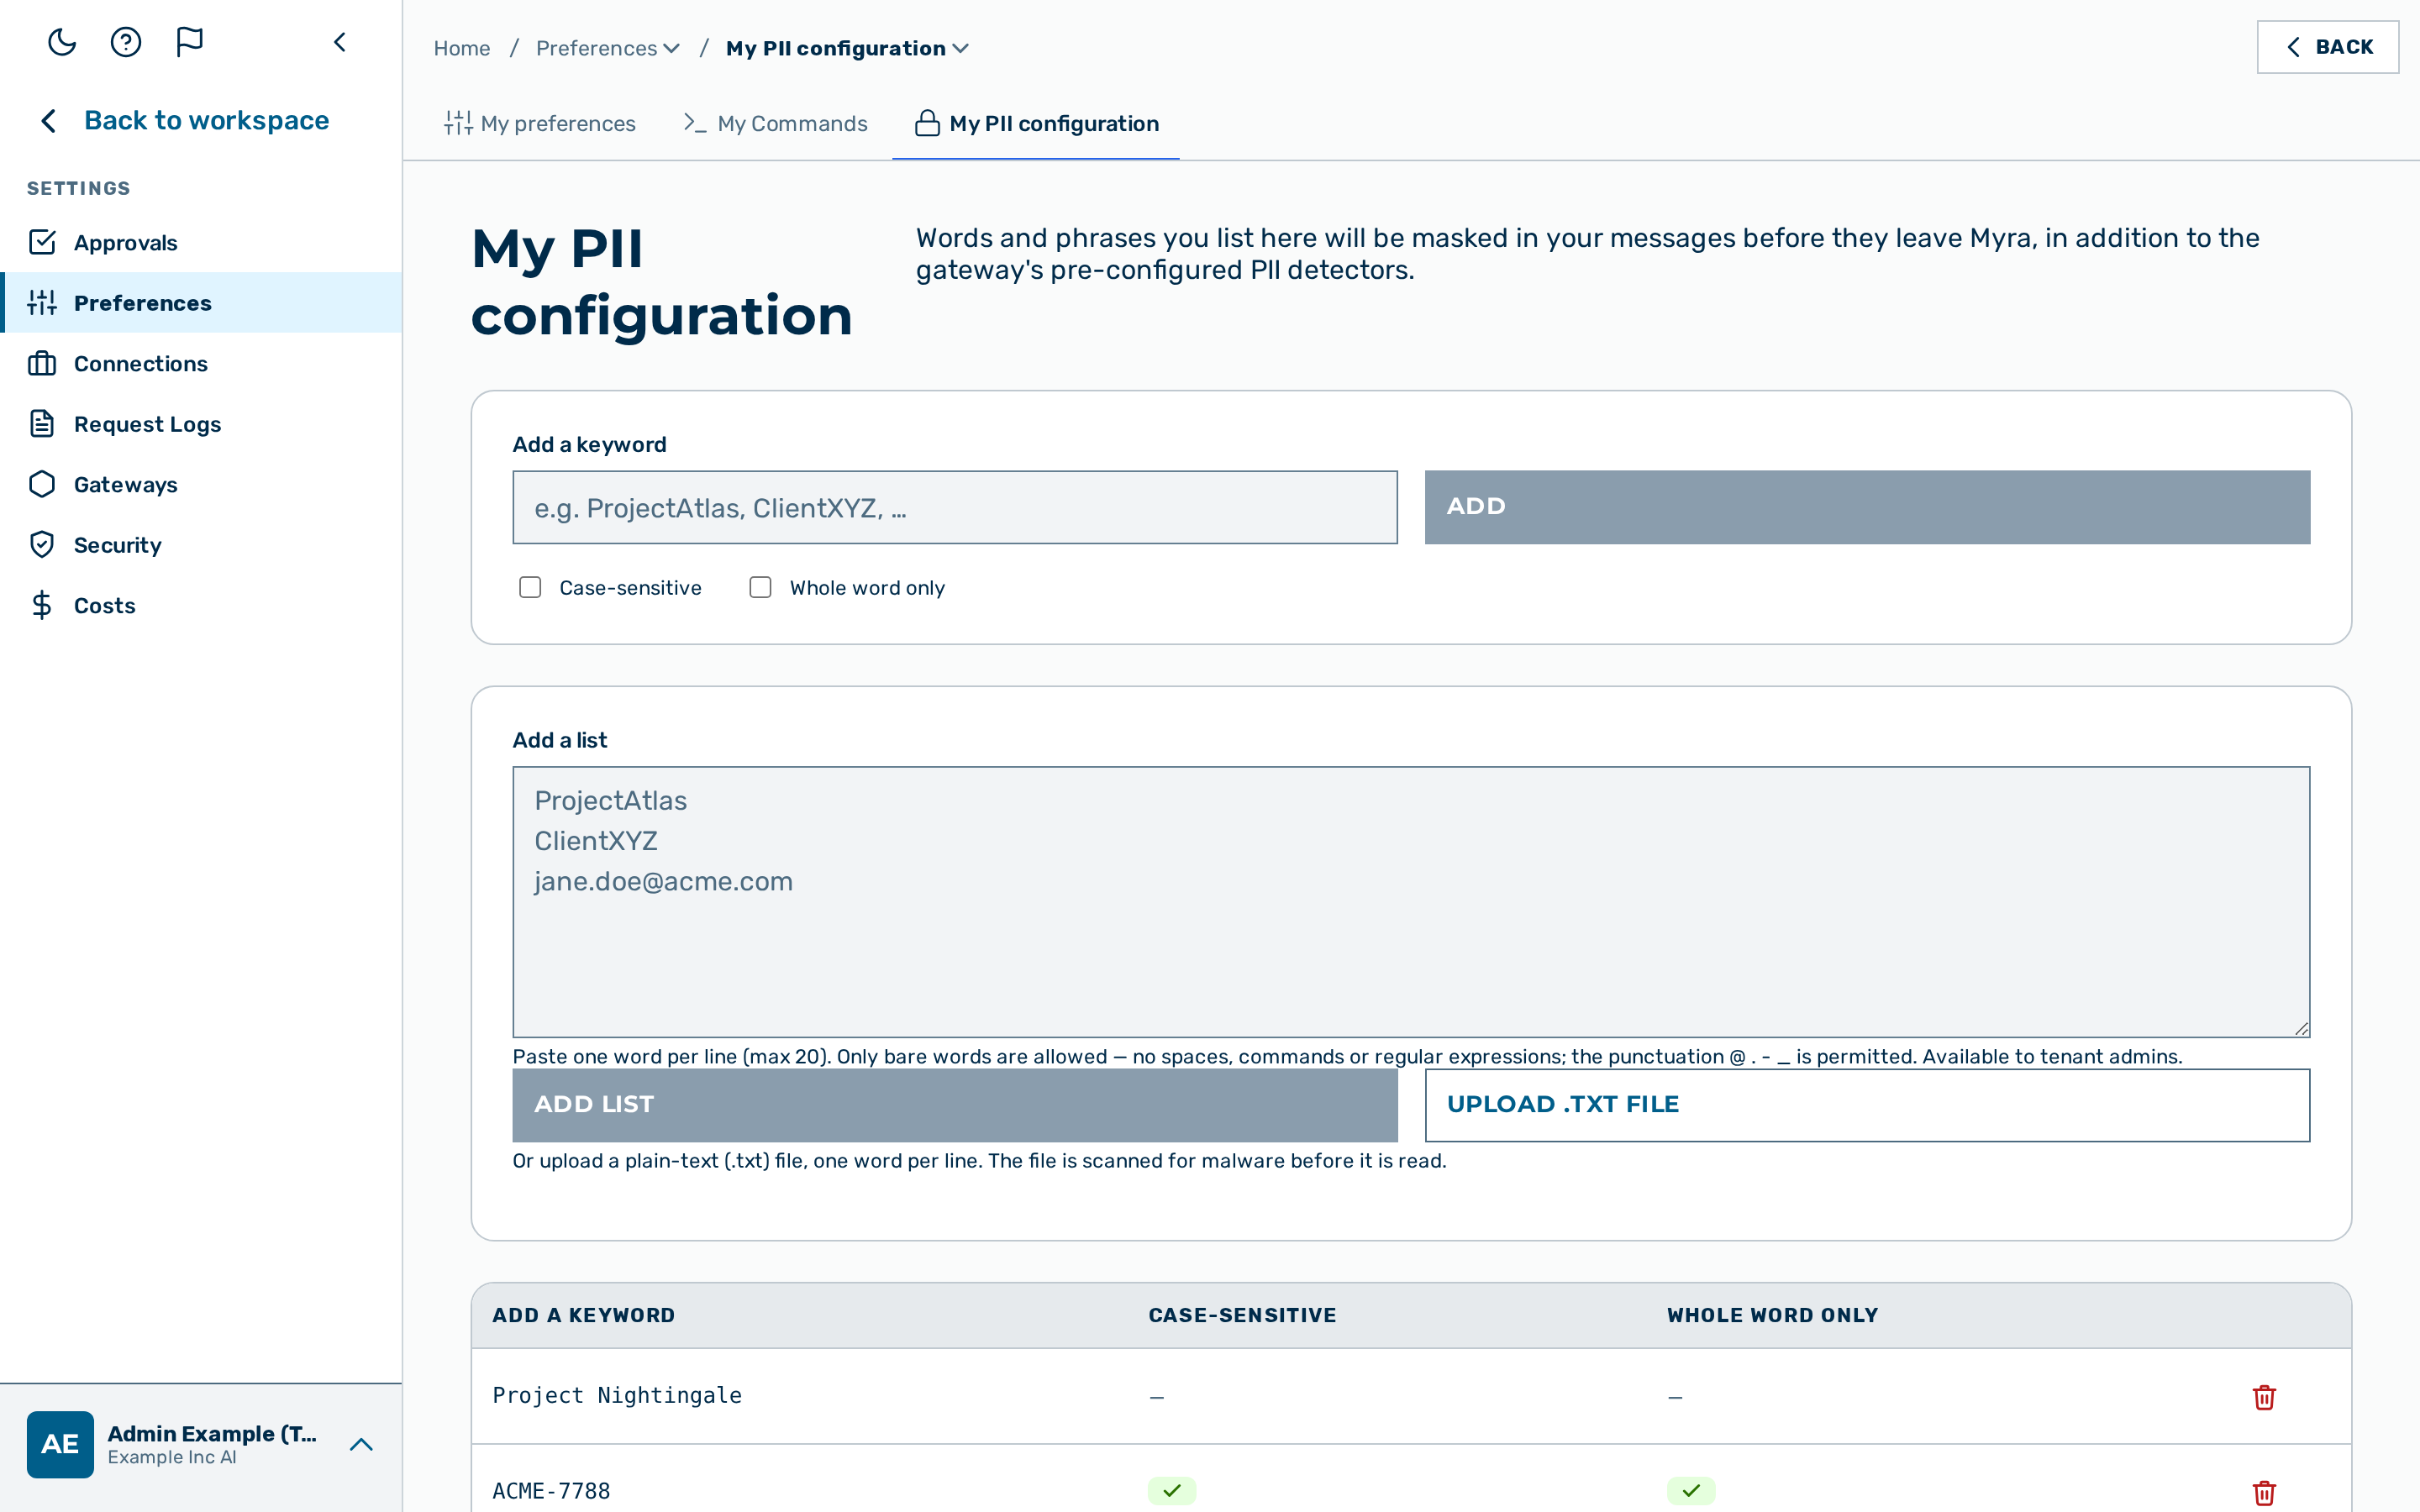Click UPLOAD .TXT FILE button
The height and width of the screenshot is (1512, 2420).
click(x=1867, y=1105)
